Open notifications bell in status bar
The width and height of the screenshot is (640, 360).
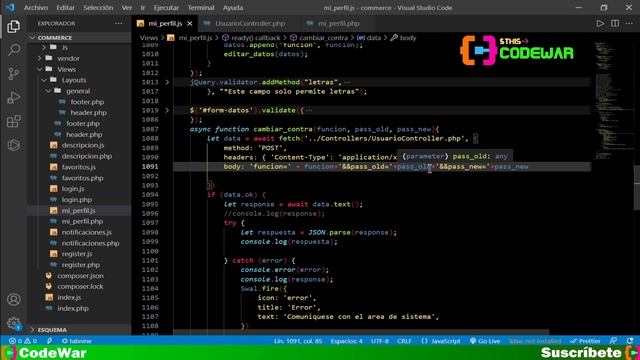point(630,341)
